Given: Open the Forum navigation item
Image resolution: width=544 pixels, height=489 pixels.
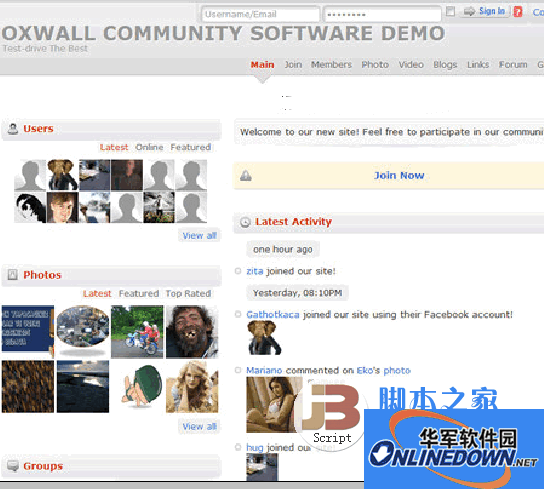Looking at the screenshot, I should coord(513,65).
